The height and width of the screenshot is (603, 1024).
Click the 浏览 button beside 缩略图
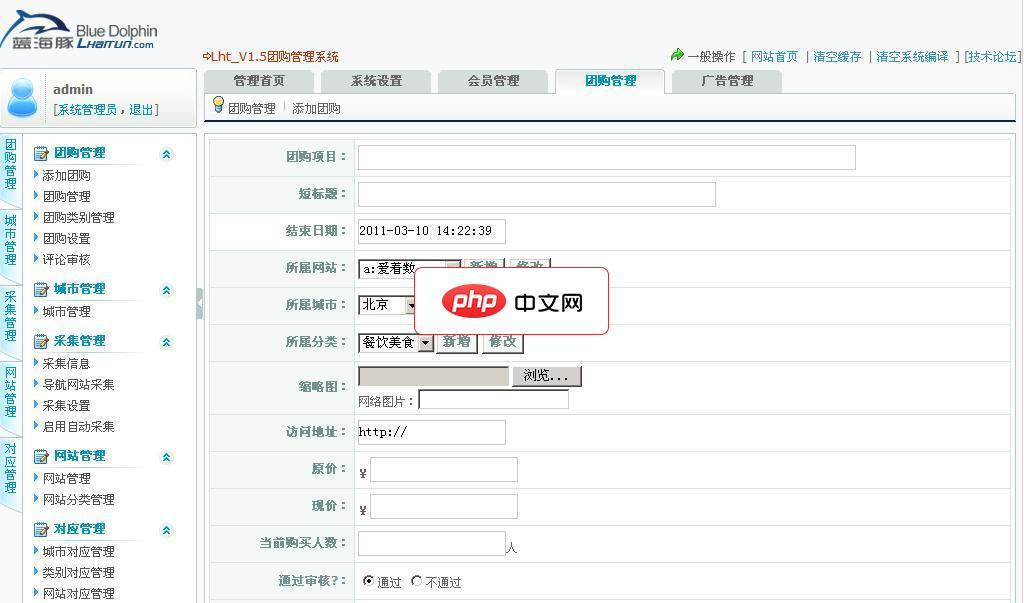pyautogui.click(x=546, y=375)
